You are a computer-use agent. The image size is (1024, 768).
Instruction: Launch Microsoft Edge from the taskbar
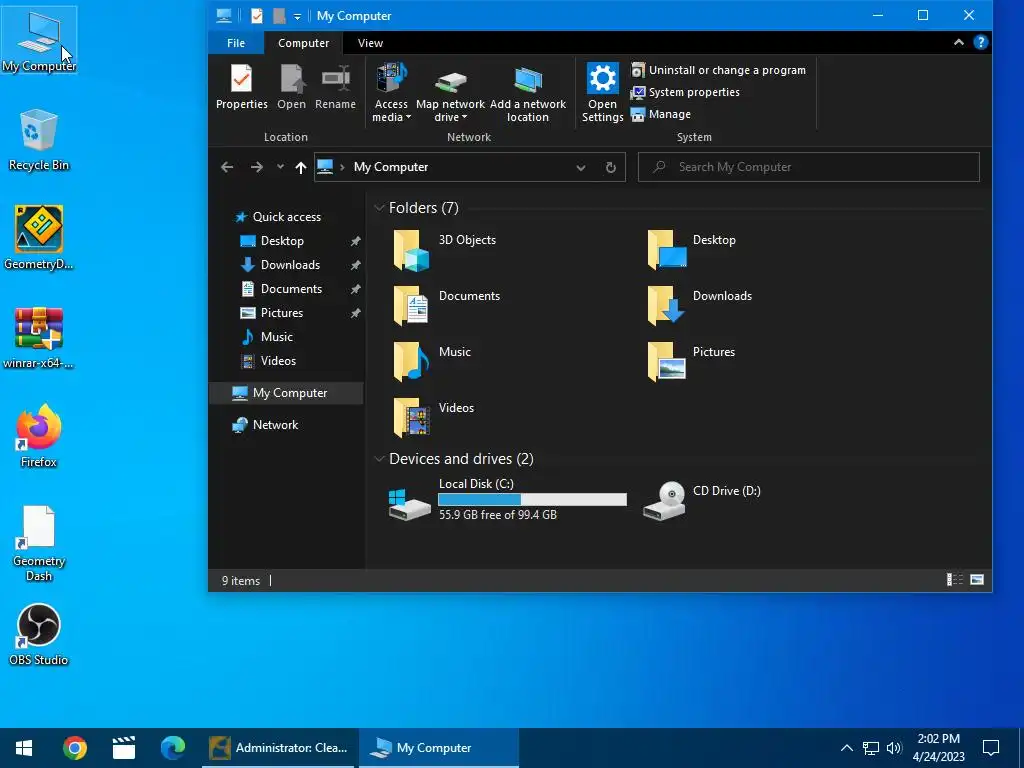coord(173,748)
